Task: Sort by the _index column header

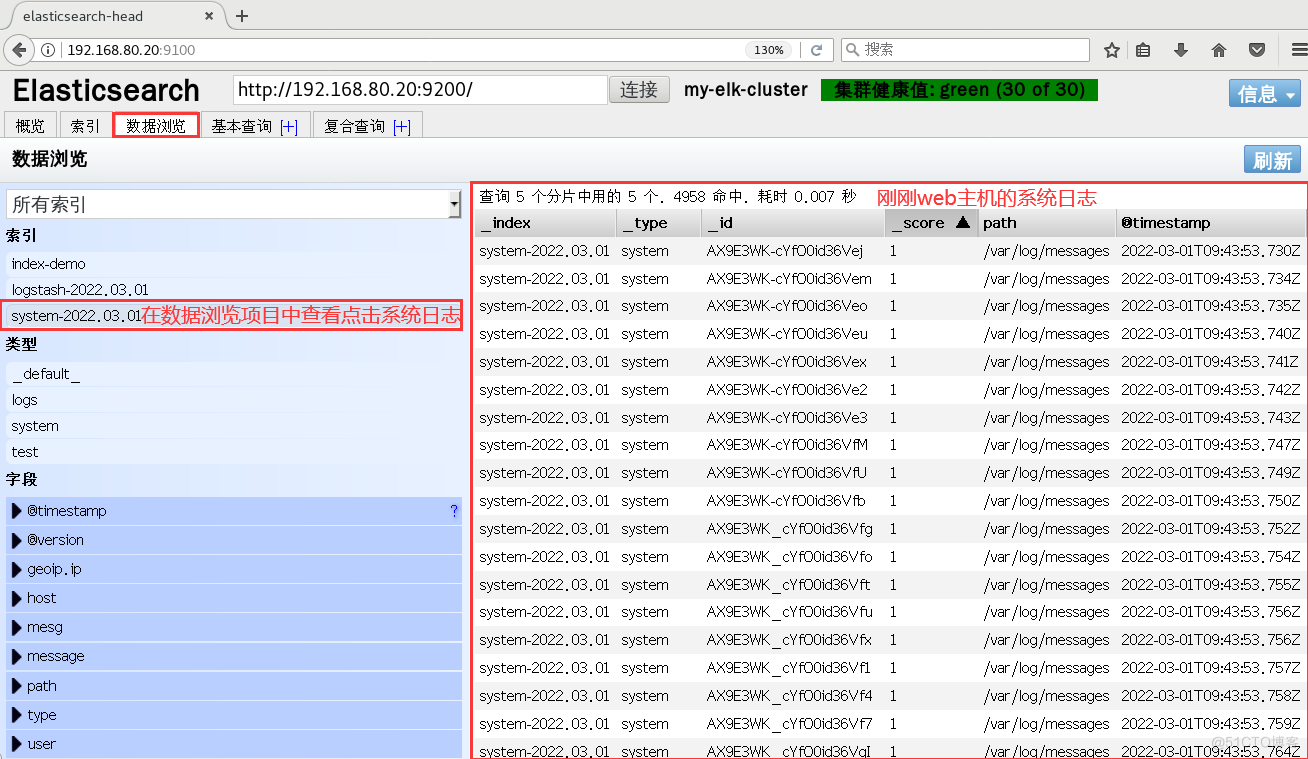Action: 545,223
